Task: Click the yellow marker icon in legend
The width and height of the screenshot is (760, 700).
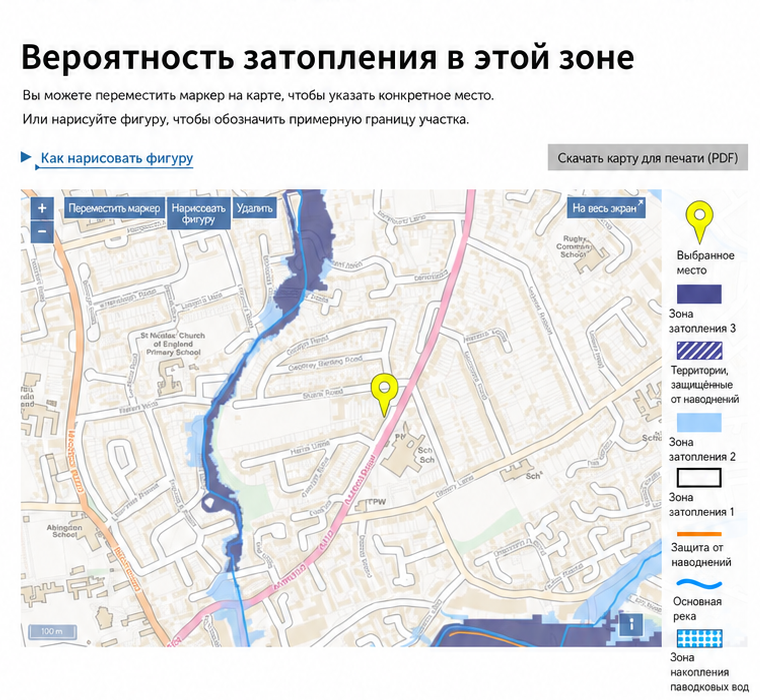Action: coord(699,223)
